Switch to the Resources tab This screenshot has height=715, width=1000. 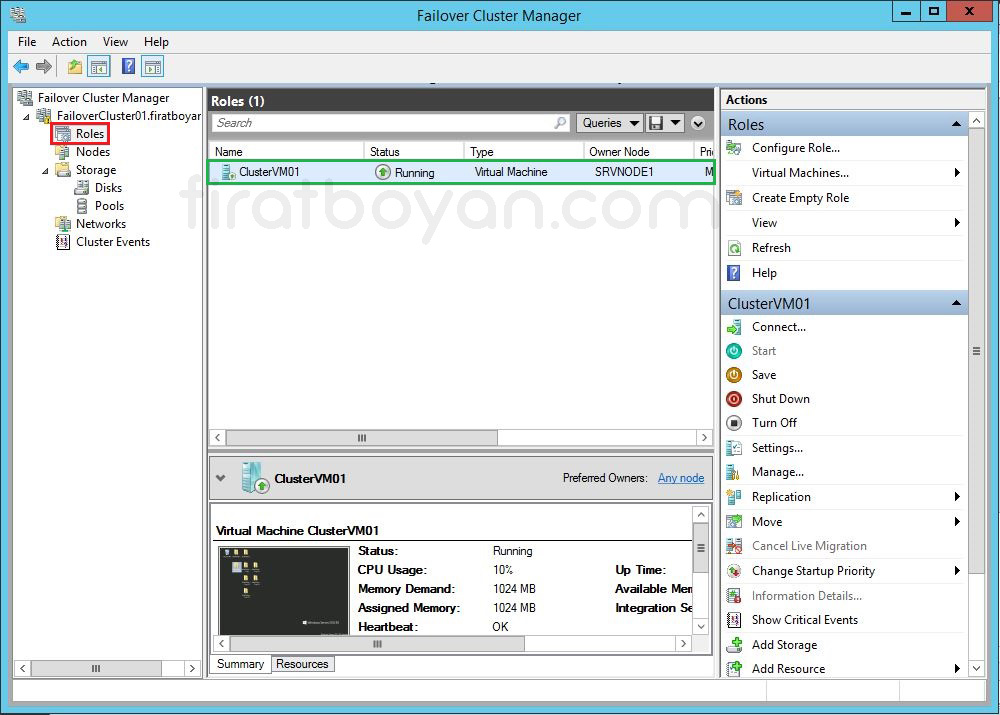coord(302,664)
